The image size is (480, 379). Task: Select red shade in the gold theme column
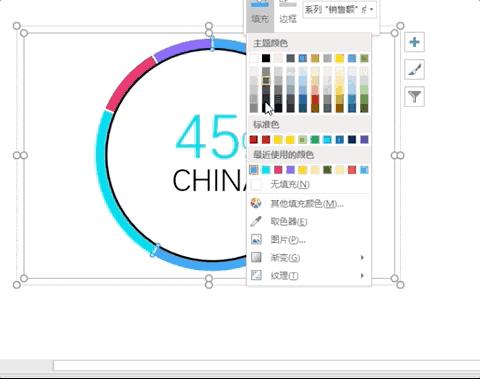click(315, 99)
